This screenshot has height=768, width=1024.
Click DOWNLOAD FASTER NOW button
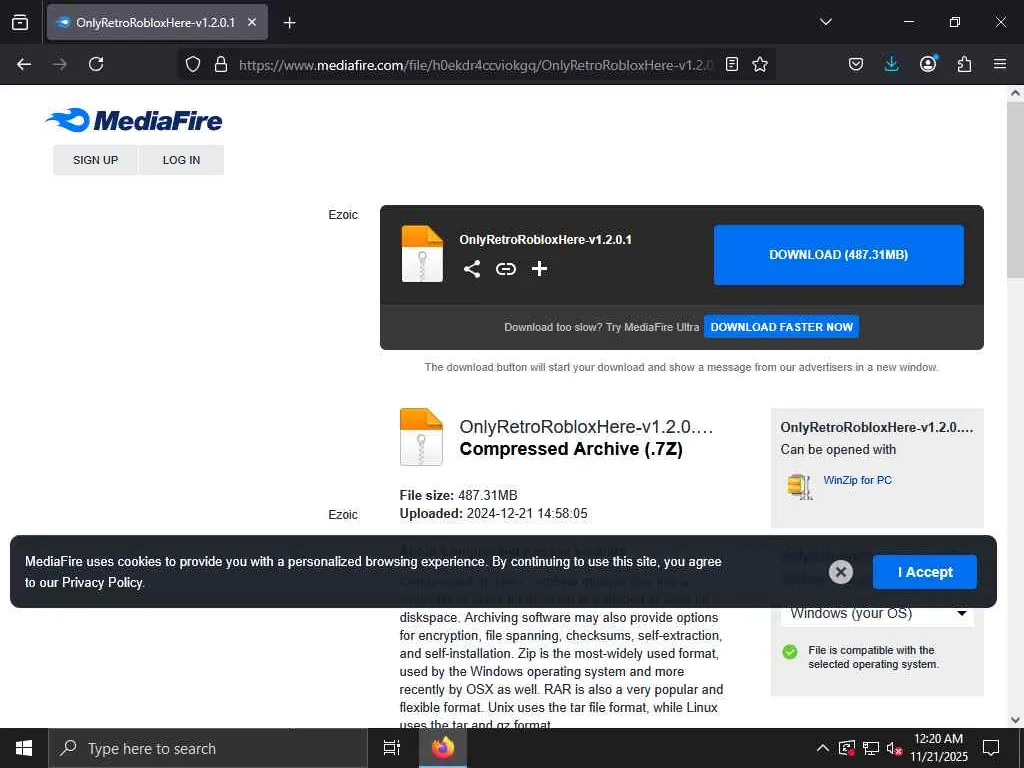point(781,327)
